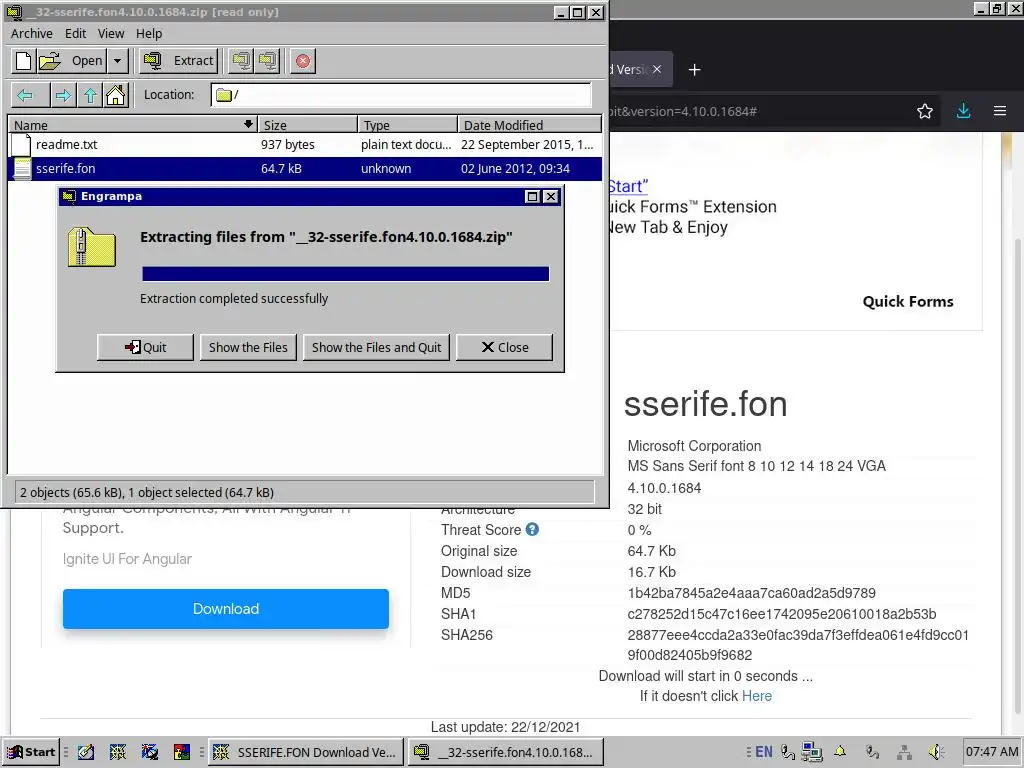
Task: Go to home location icon
Action: tap(116, 95)
